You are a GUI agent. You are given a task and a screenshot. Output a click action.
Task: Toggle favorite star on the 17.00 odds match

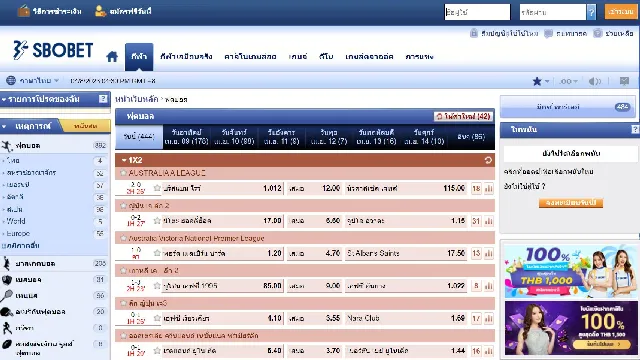[x=157, y=220]
